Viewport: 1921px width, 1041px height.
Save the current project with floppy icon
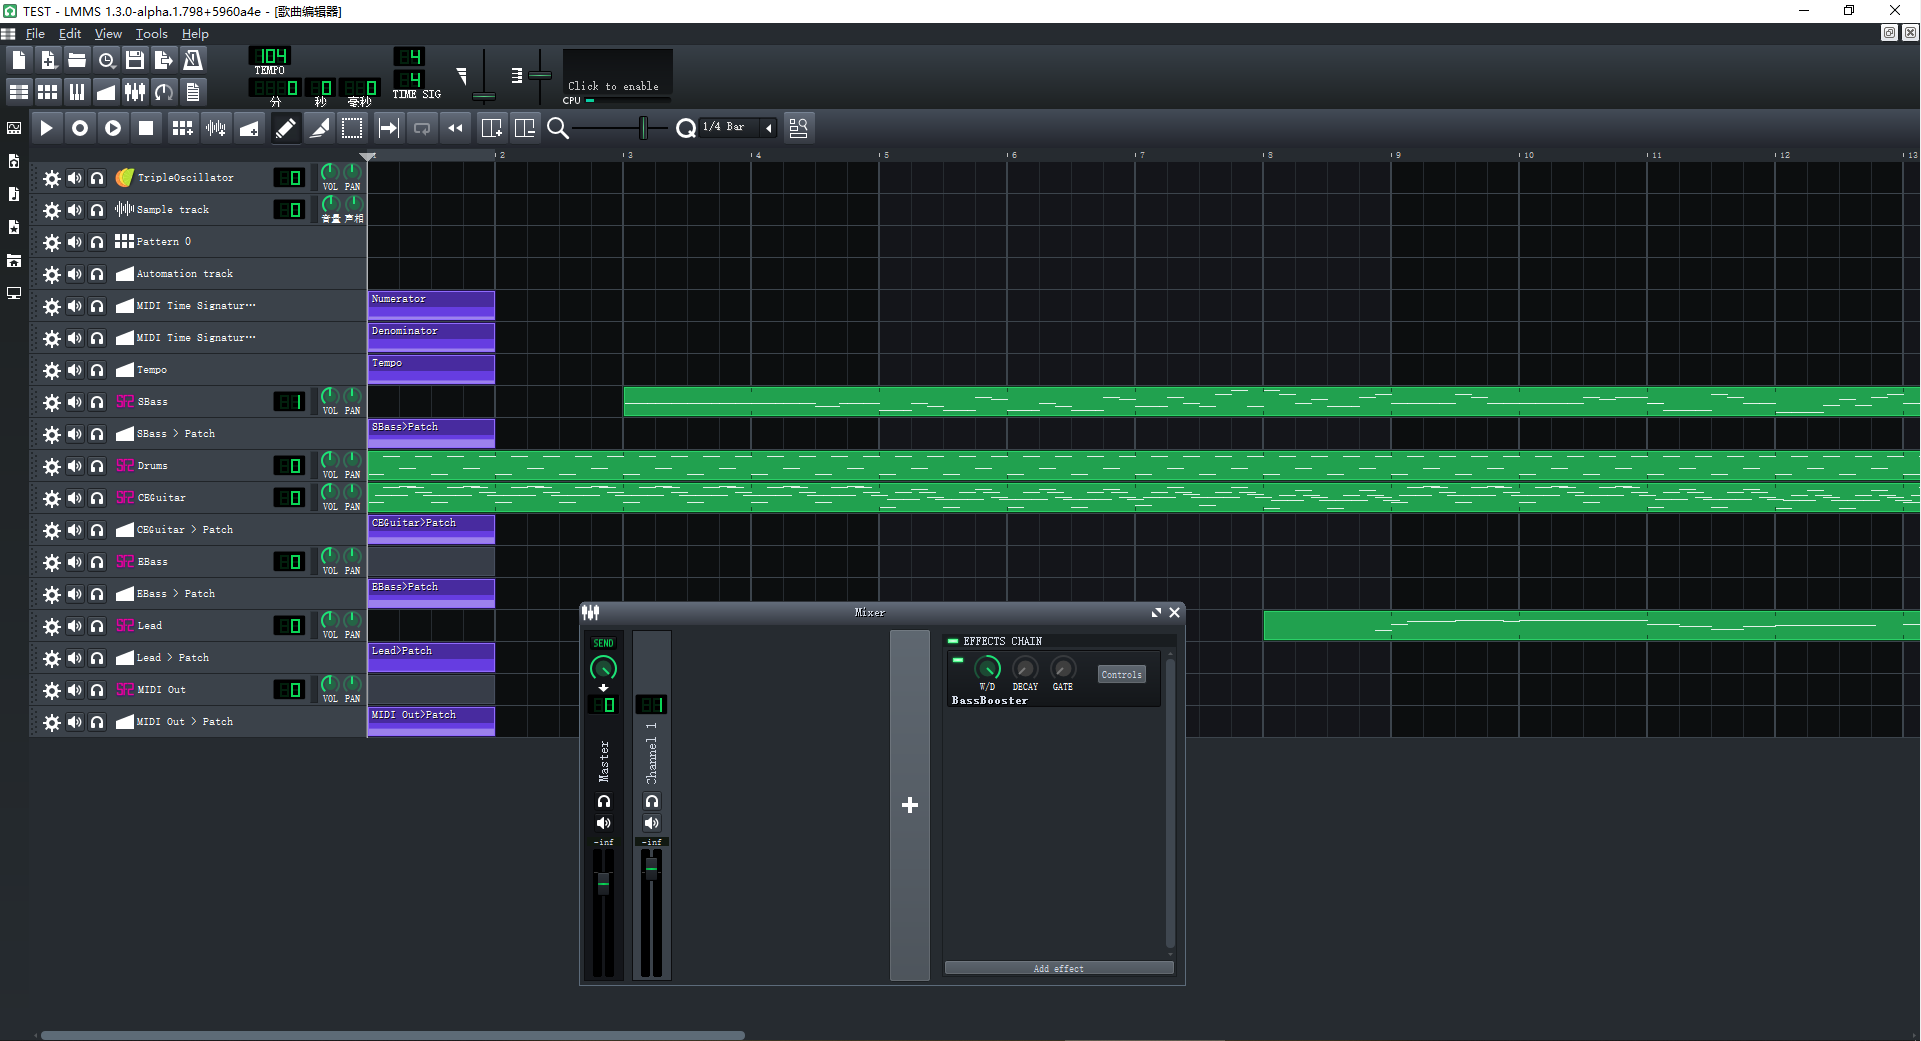(x=135, y=60)
